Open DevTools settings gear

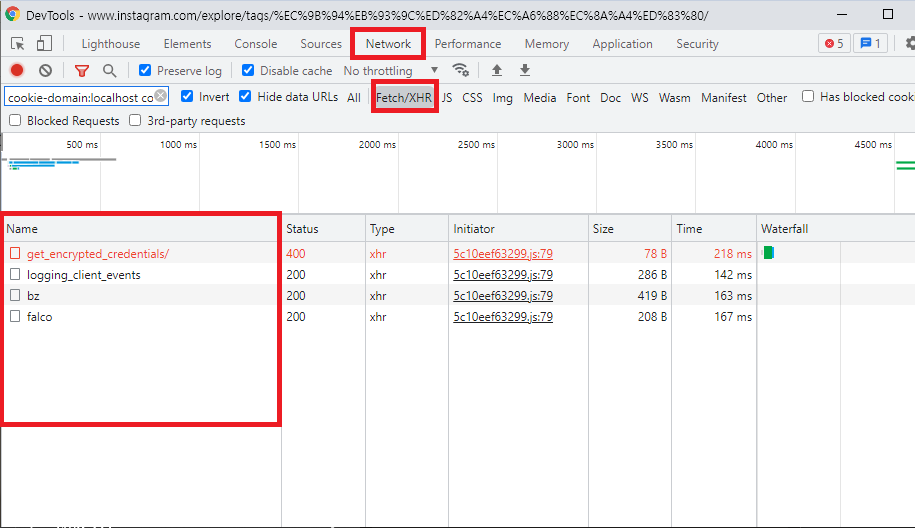pos(910,44)
